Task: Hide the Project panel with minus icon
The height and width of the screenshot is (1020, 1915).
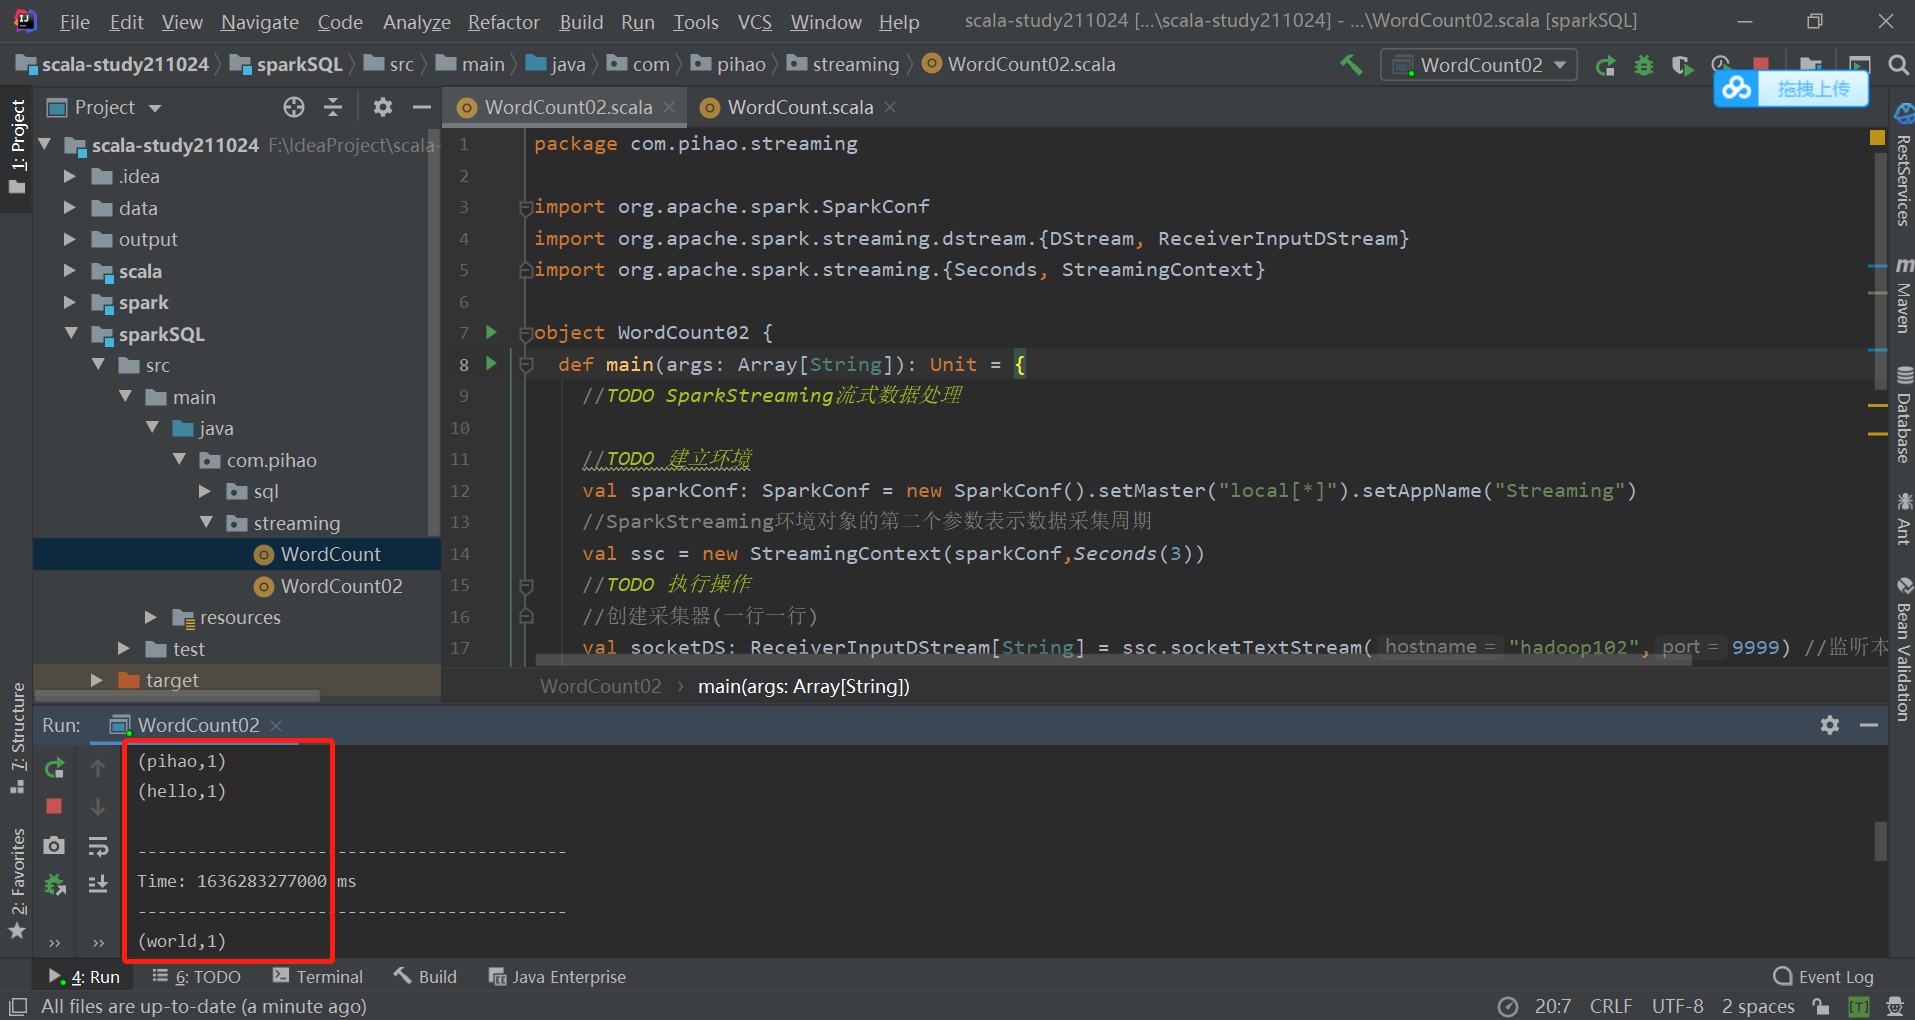Action: tap(422, 107)
